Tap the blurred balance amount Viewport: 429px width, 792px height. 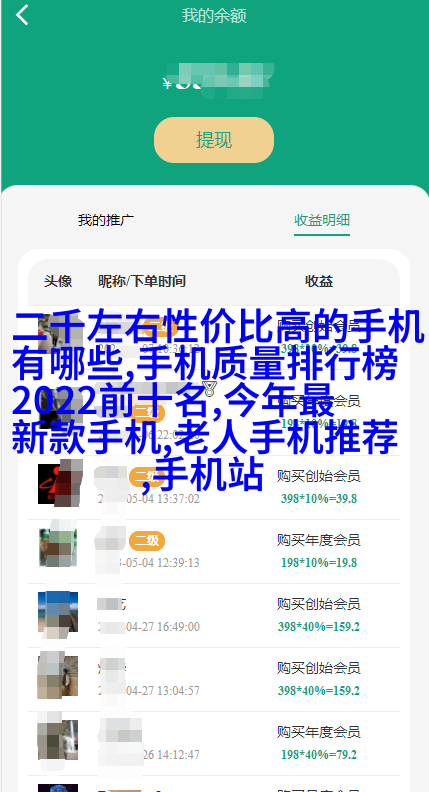218,81
